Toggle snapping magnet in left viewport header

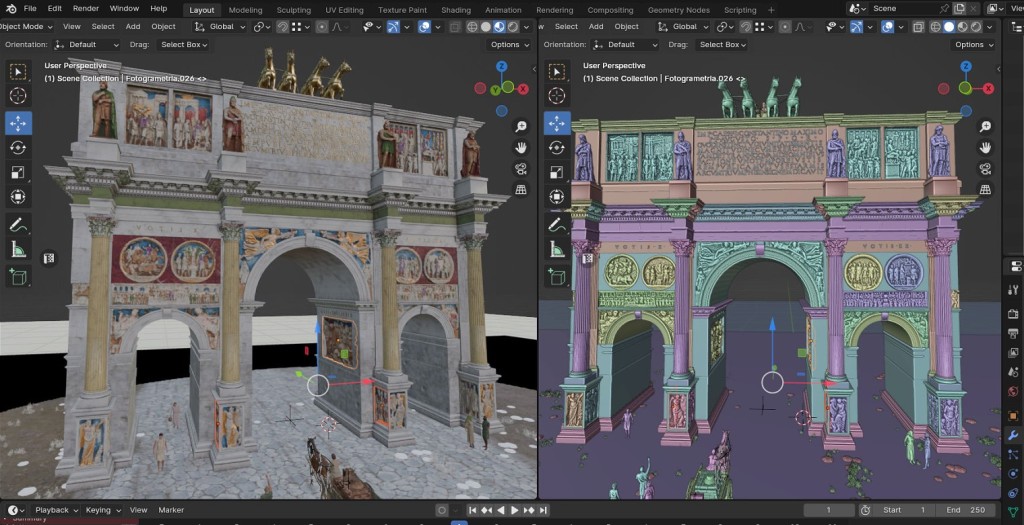click(284, 27)
